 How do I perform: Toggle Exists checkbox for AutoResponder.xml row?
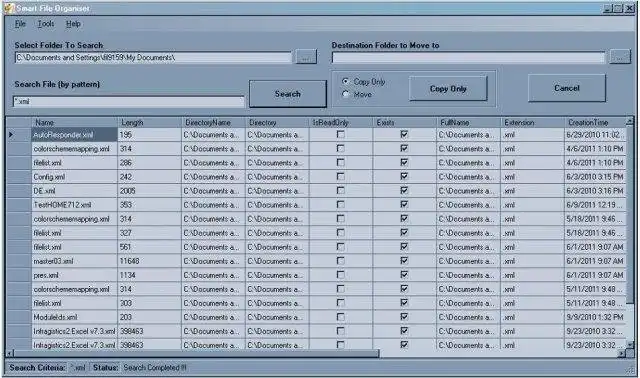(x=404, y=134)
